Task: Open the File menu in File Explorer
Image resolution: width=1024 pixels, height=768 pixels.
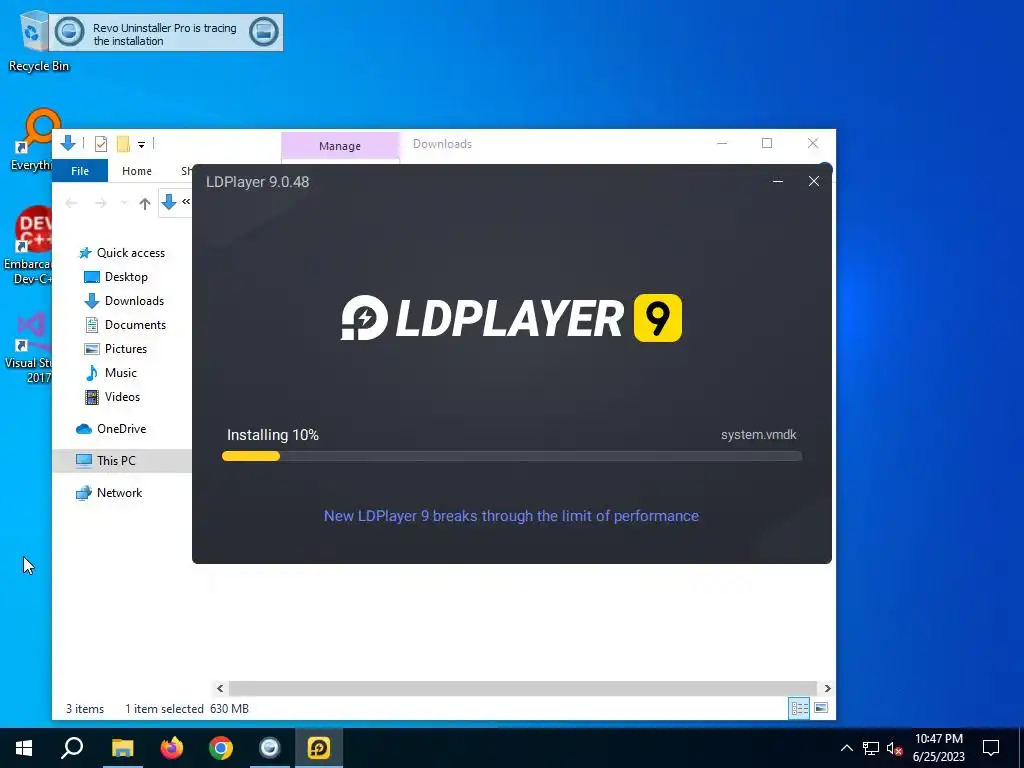Action: point(80,171)
